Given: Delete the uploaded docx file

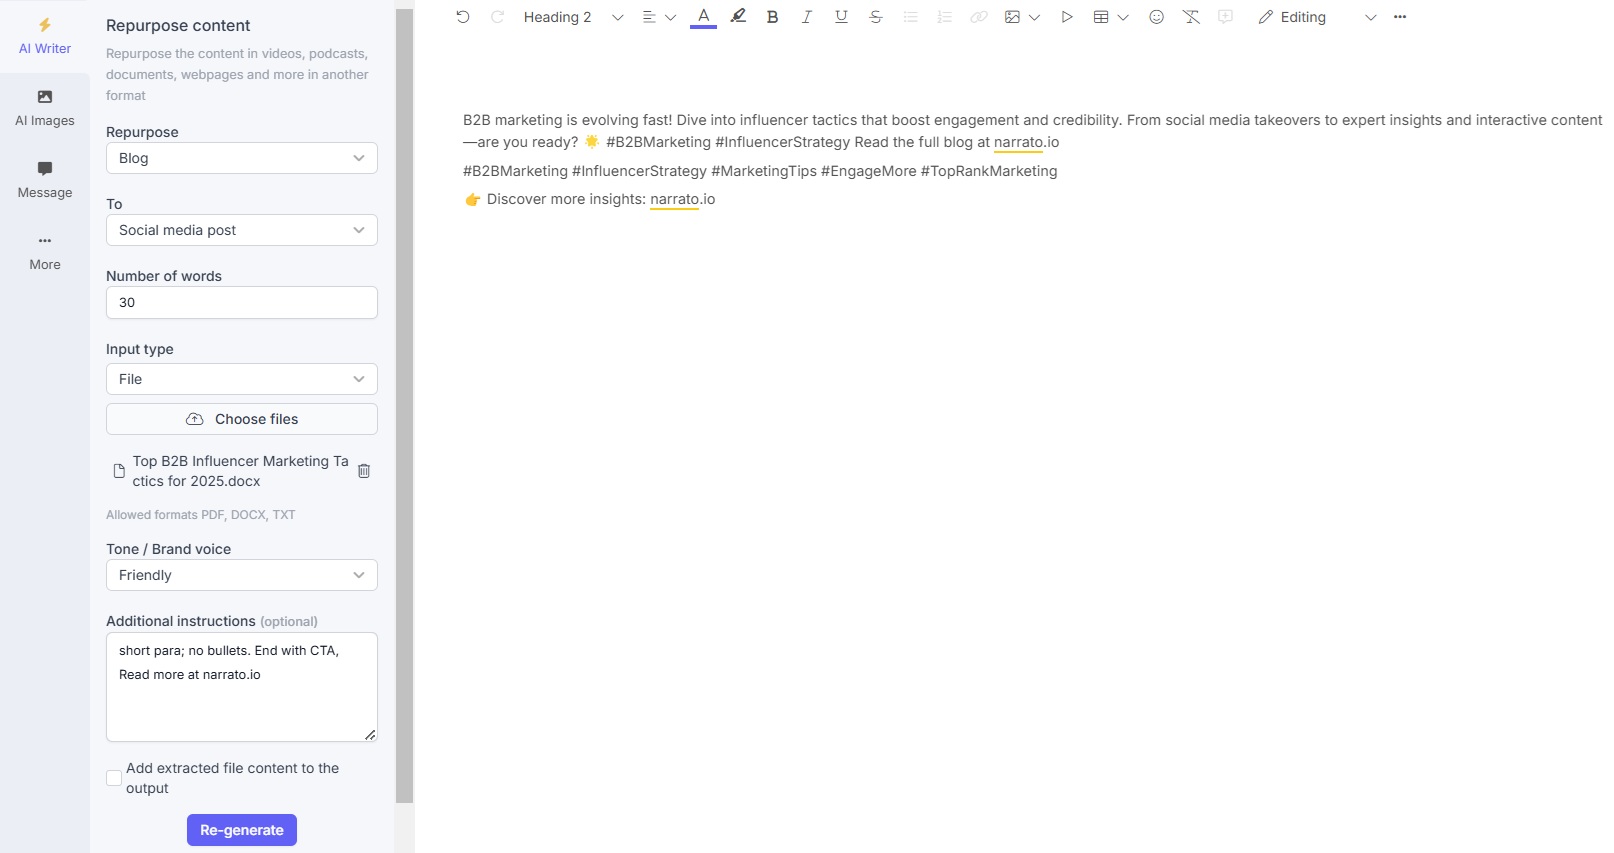Looking at the screenshot, I should click(x=364, y=471).
